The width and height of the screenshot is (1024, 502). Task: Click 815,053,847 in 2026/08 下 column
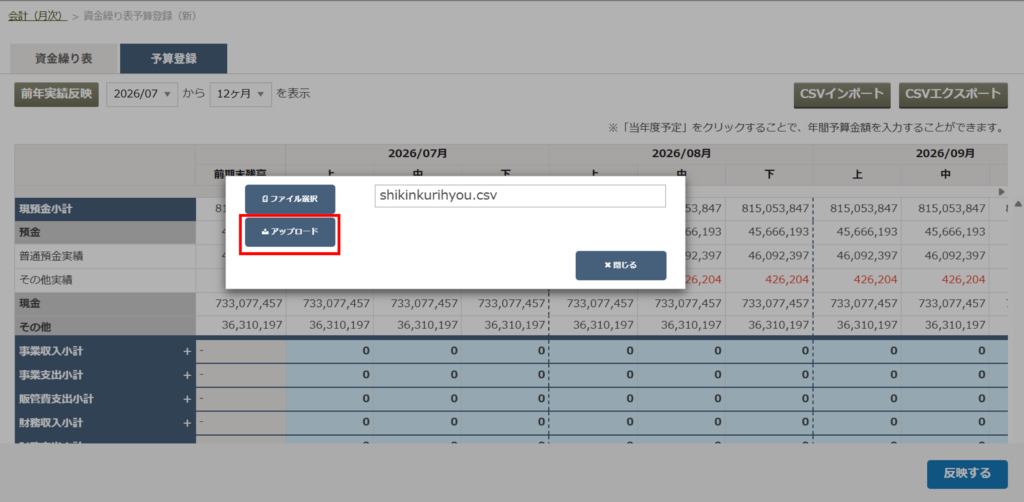(x=769, y=209)
